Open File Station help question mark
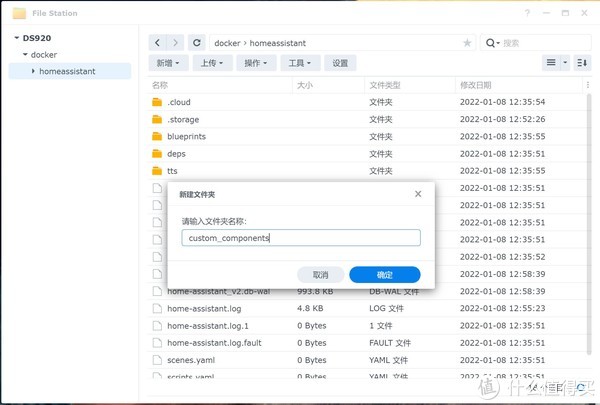The width and height of the screenshot is (600, 405). pos(527,13)
